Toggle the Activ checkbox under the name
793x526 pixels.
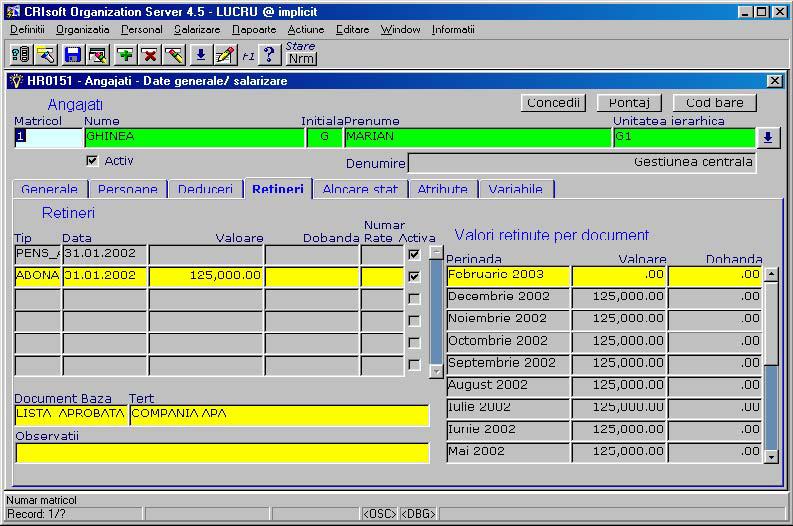click(92, 161)
